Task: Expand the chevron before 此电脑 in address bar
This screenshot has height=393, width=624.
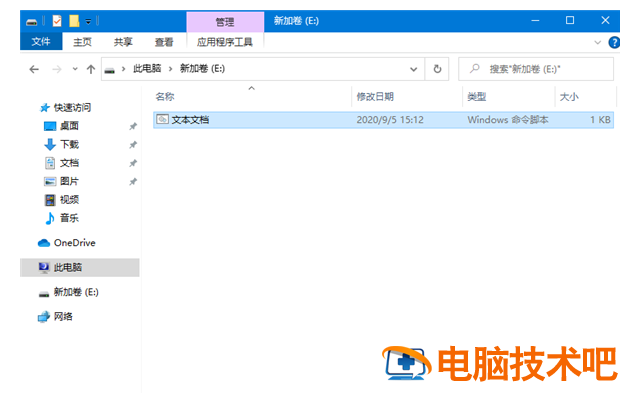Action: click(123, 69)
